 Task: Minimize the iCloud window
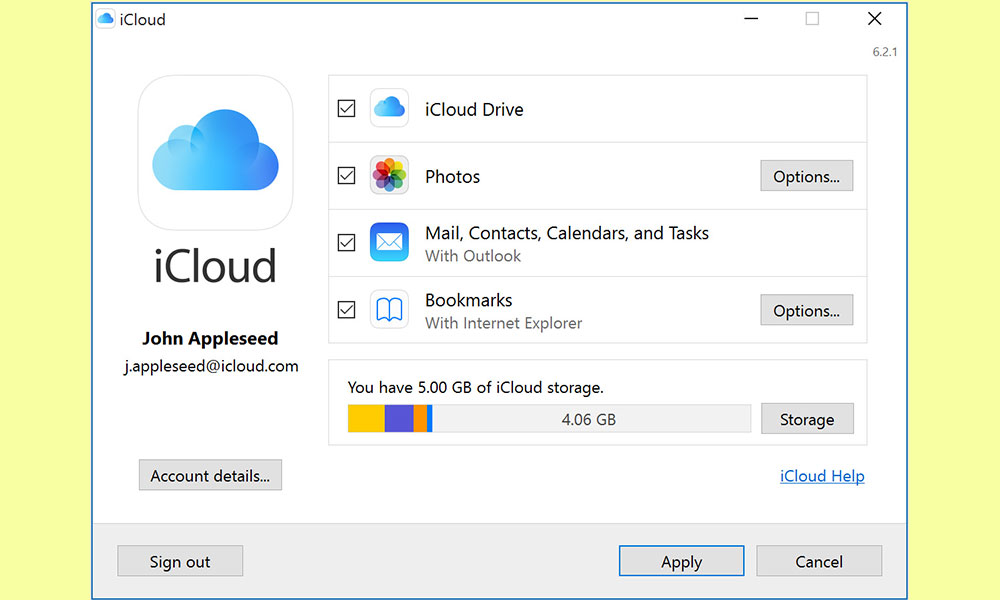pyautogui.click(x=751, y=18)
